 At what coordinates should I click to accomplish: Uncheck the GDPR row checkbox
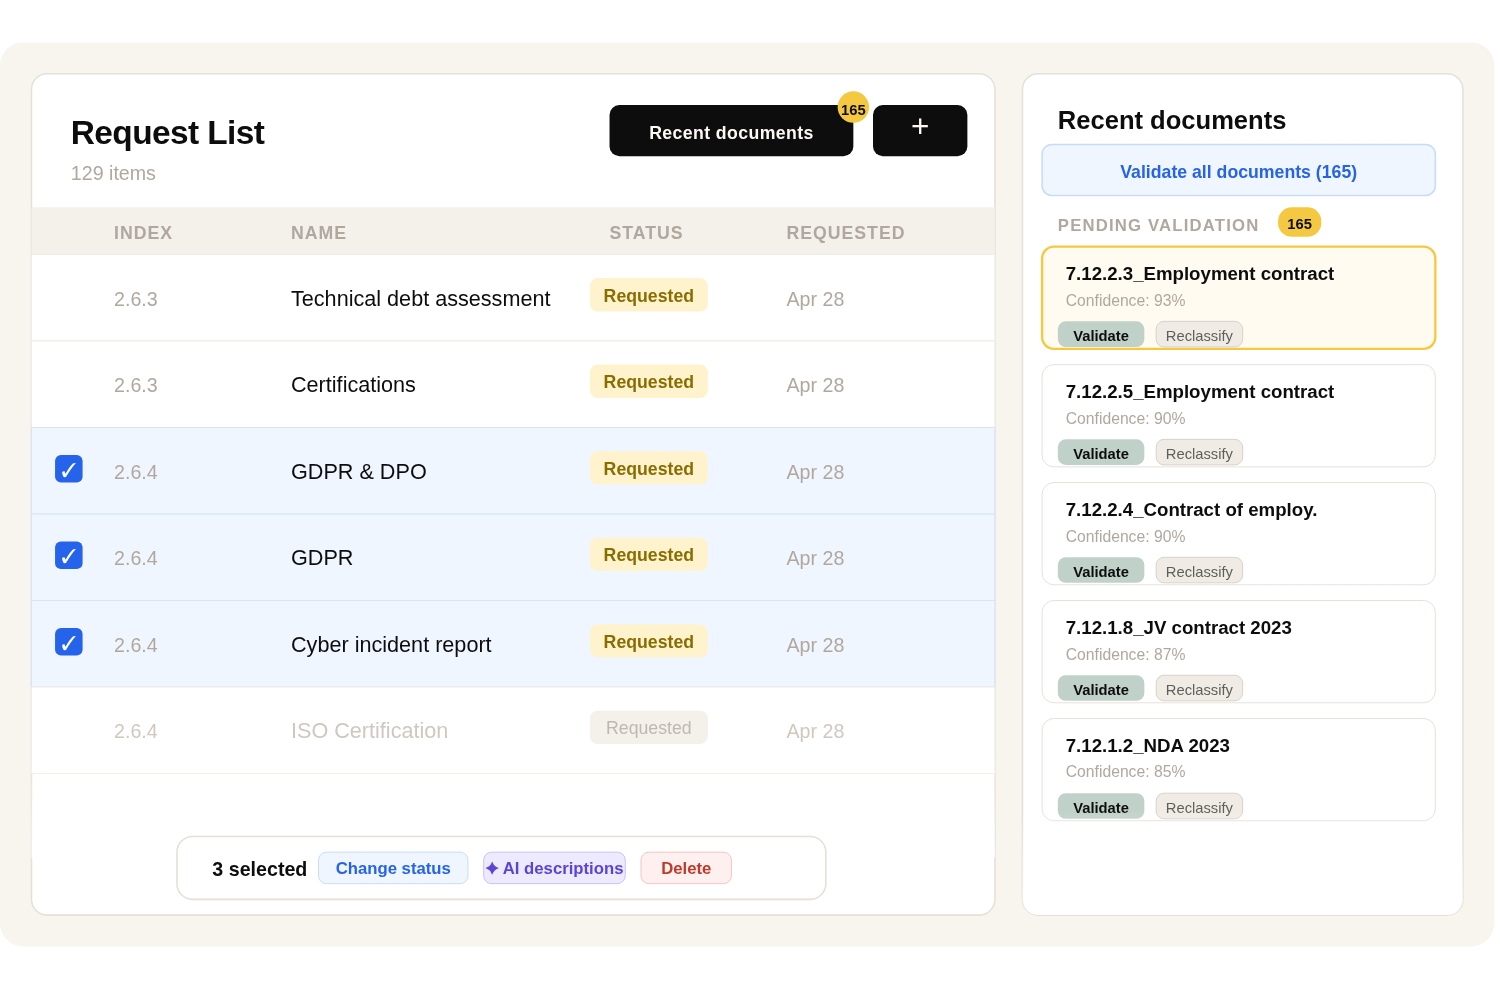coord(68,555)
